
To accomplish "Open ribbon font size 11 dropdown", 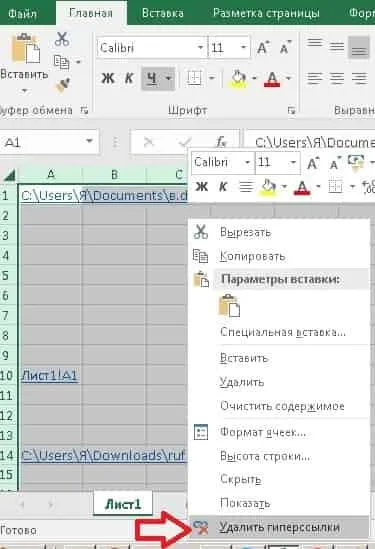I will [243, 47].
